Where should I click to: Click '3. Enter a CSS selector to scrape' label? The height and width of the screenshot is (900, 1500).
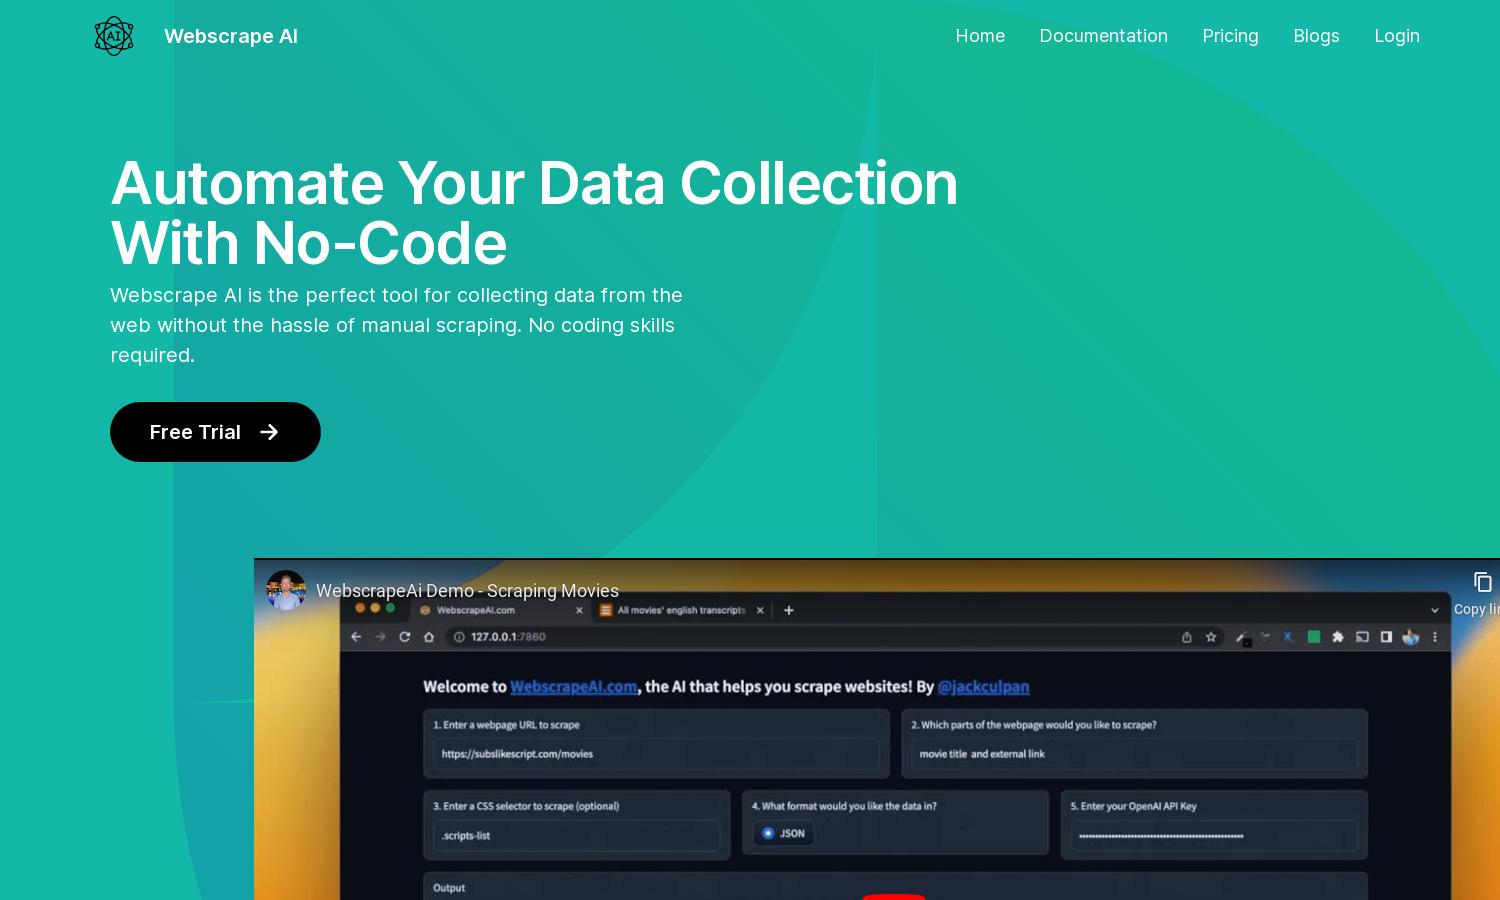tap(526, 806)
